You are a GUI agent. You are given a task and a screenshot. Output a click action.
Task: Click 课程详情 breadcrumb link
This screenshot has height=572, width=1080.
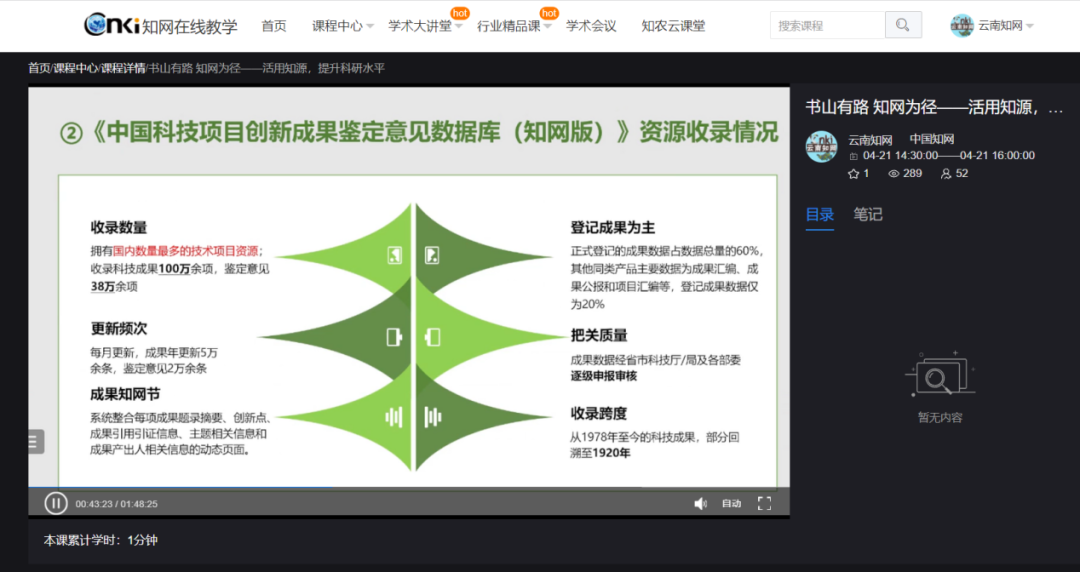(123, 68)
